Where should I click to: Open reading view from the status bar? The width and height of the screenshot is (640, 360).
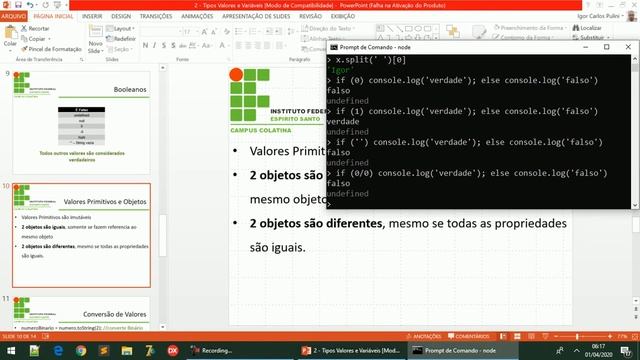click(531, 336)
